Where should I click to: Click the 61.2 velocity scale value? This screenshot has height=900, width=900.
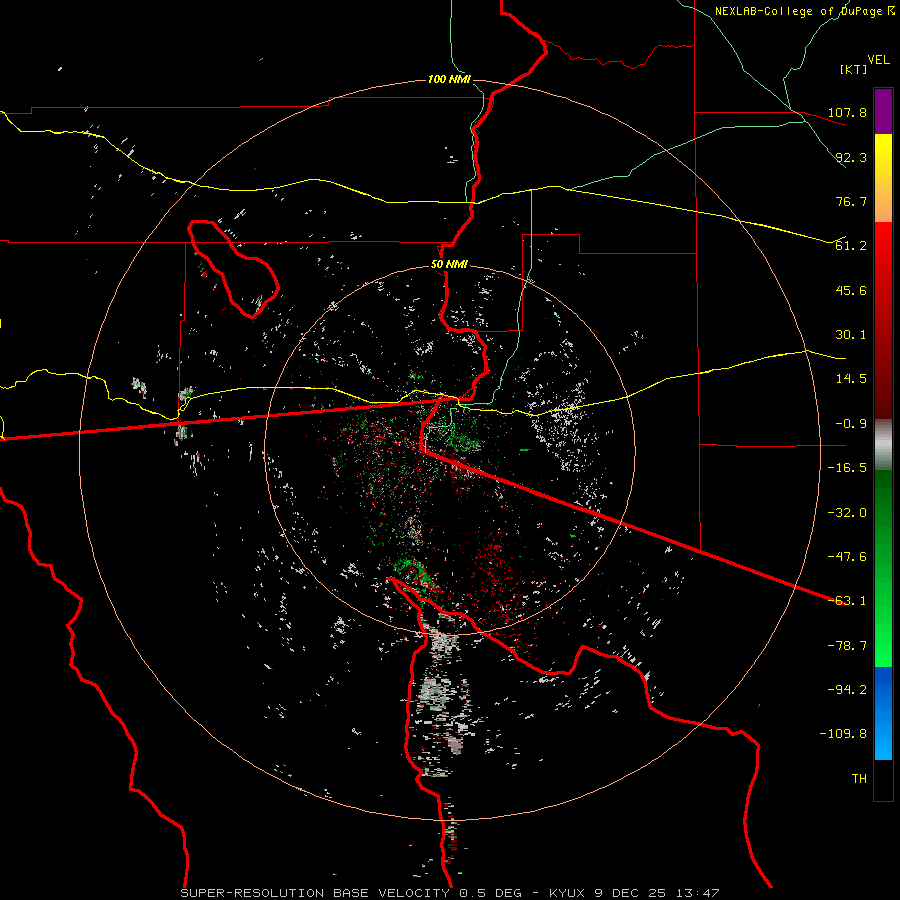[851, 246]
